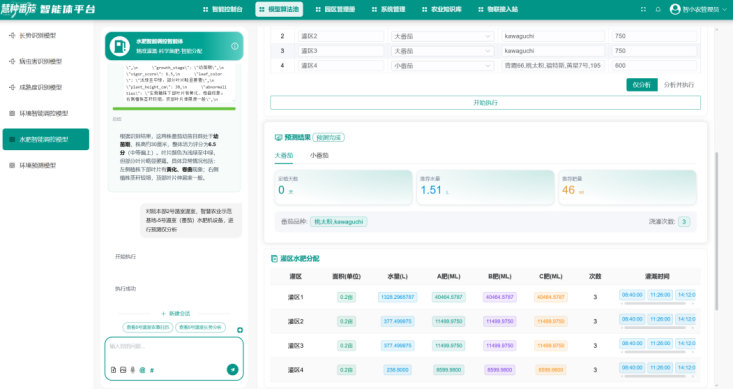
Task: Click 新建会话 to start new chat
Action: point(176,313)
